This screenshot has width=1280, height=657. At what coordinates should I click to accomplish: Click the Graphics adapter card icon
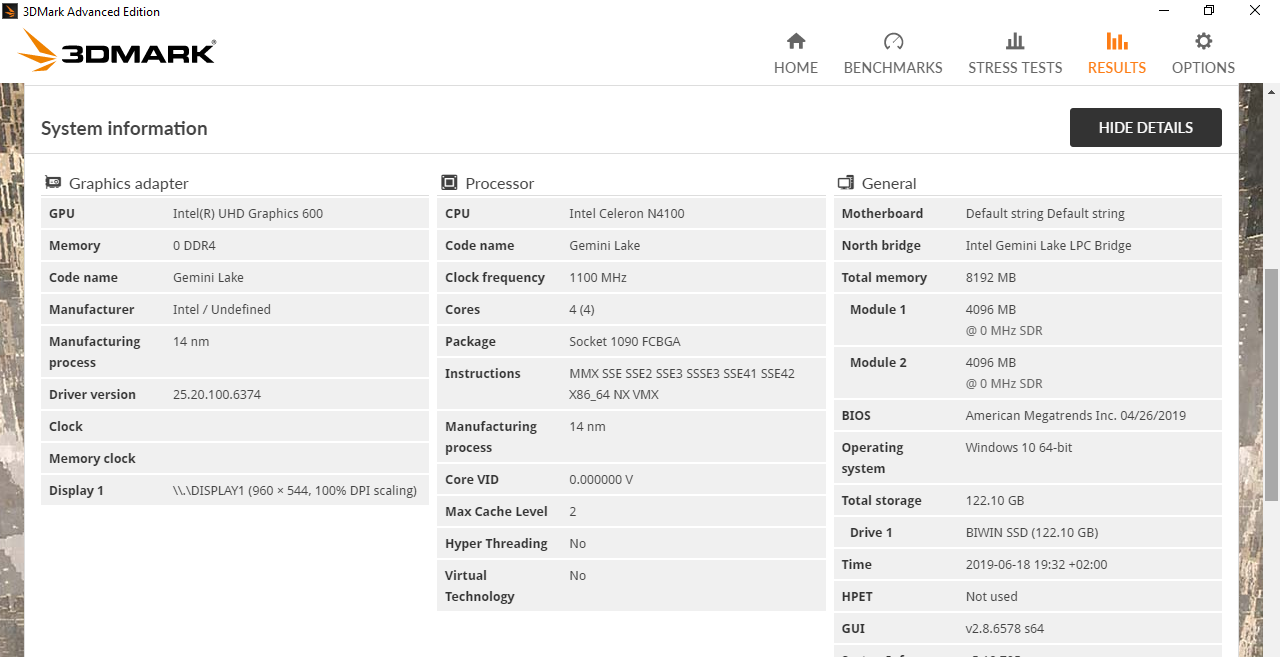tap(53, 182)
